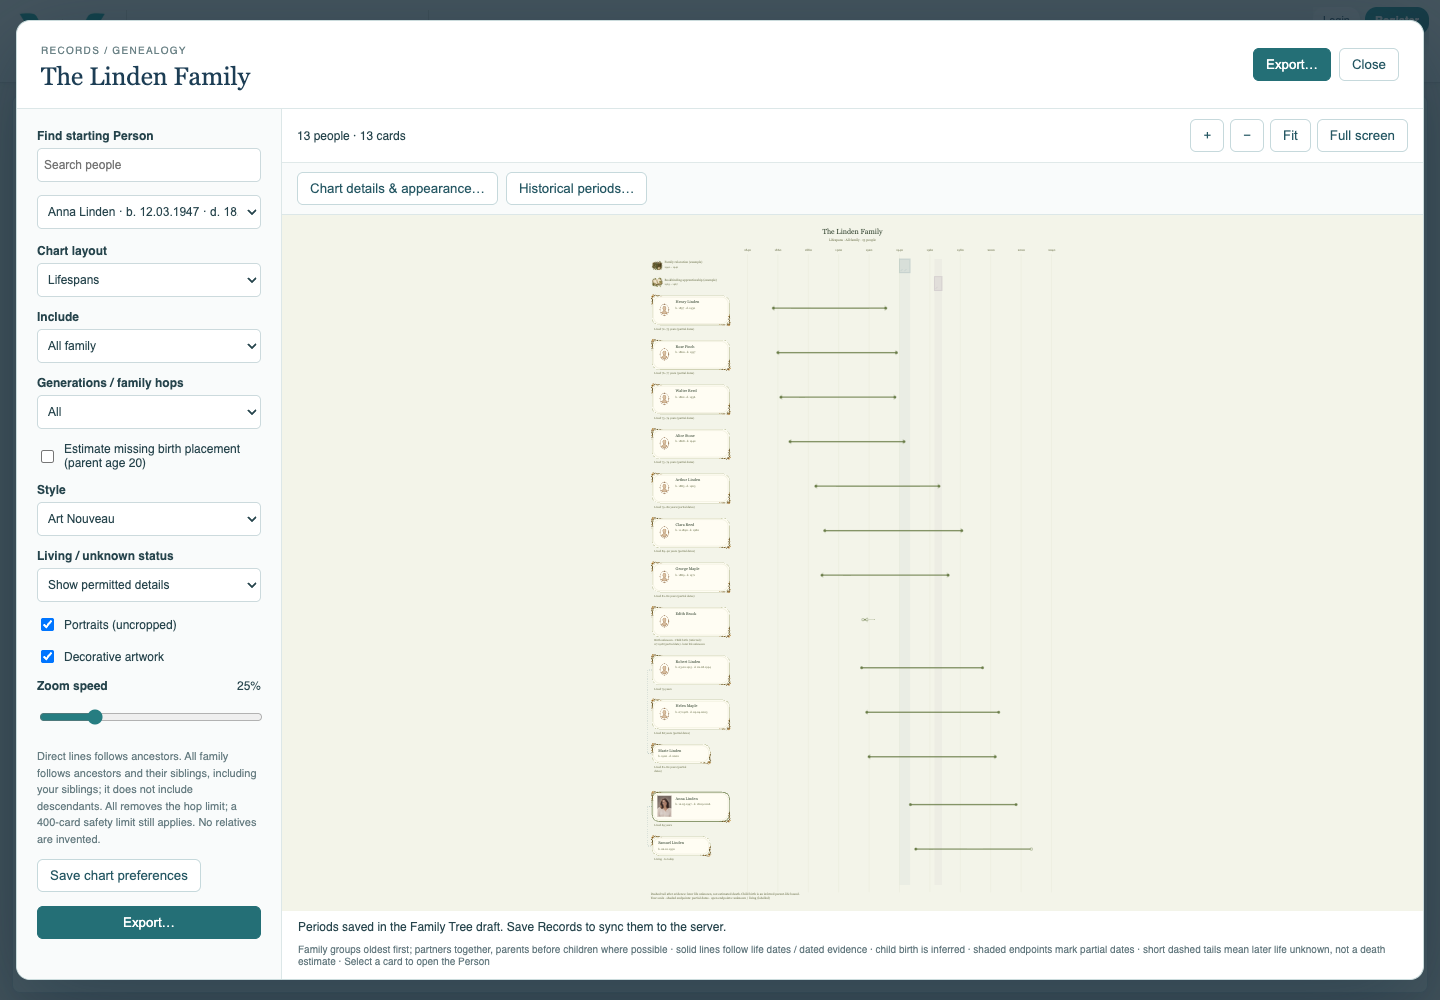This screenshot has height=1000, width=1440.
Task: Open Historical periods settings
Action: (576, 188)
